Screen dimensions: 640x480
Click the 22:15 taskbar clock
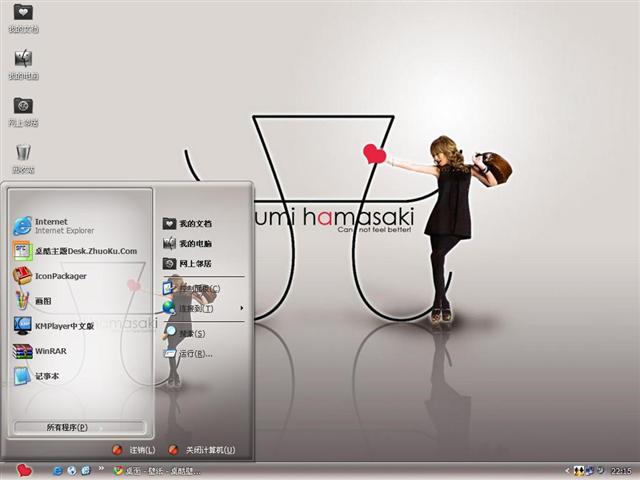click(x=621, y=471)
